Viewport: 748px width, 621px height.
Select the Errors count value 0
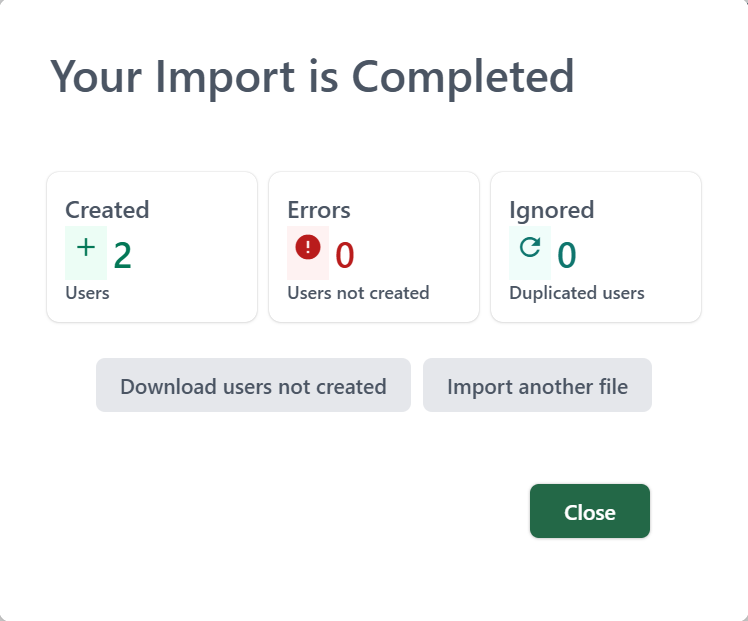[345, 256]
